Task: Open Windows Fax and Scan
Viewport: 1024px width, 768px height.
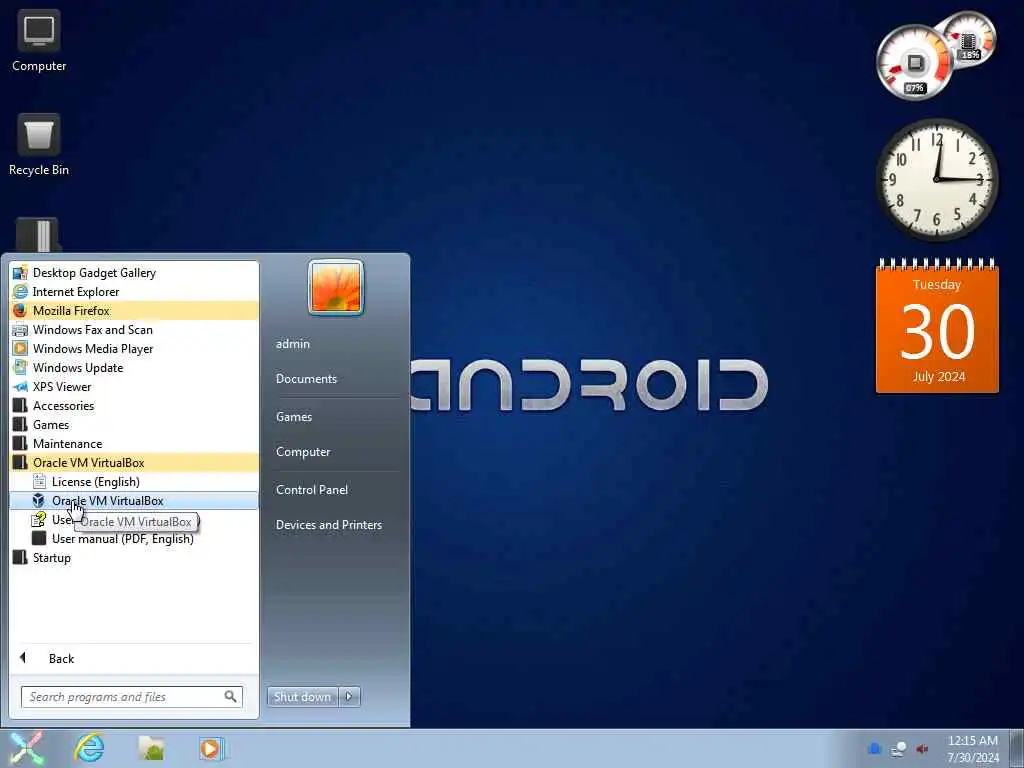Action: [134, 330]
